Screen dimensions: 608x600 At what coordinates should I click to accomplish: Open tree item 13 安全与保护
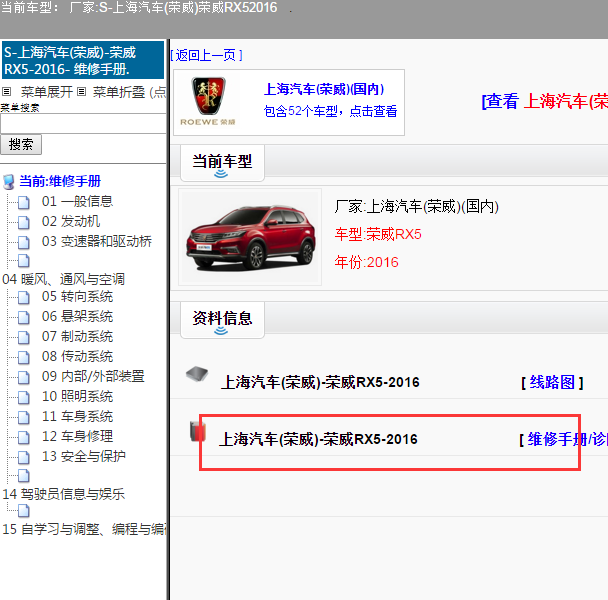[x=84, y=456]
